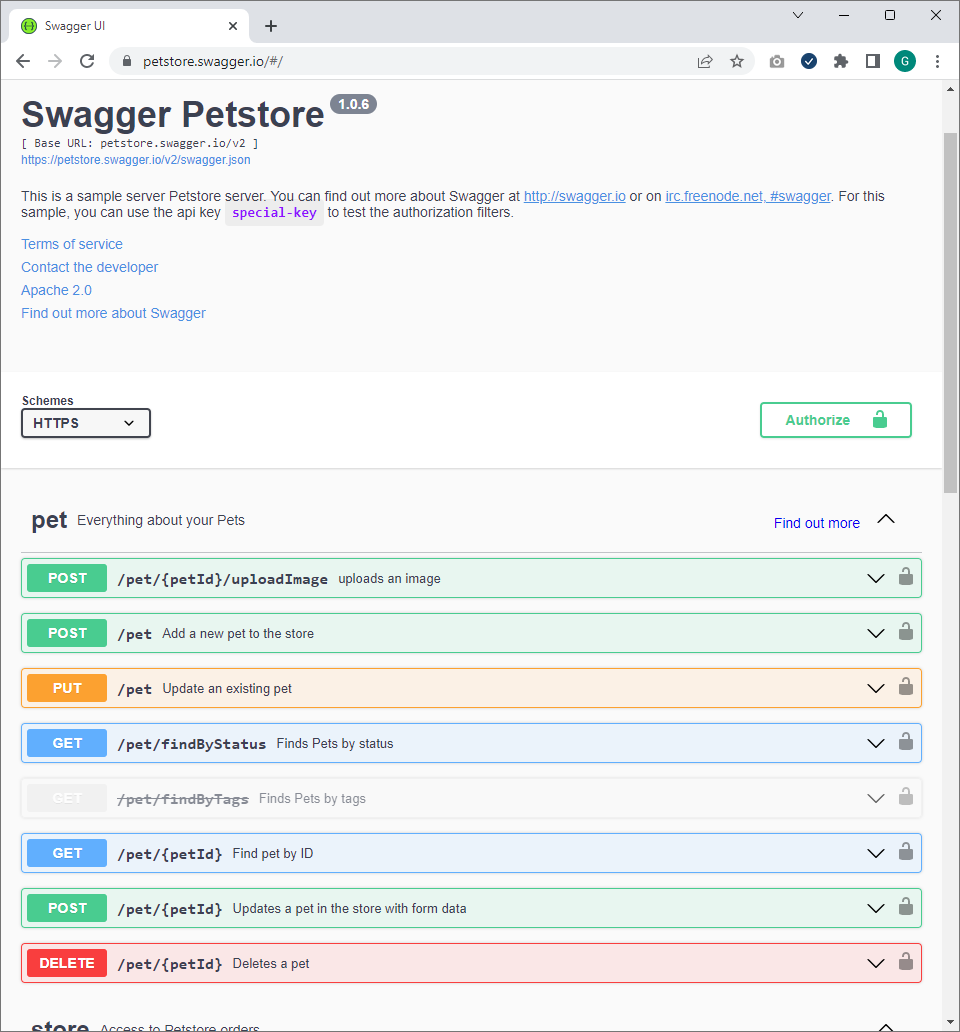Screen dimensions: 960x1032
Task: Click the /pet/findByStatus path text
Action: (x=191, y=744)
